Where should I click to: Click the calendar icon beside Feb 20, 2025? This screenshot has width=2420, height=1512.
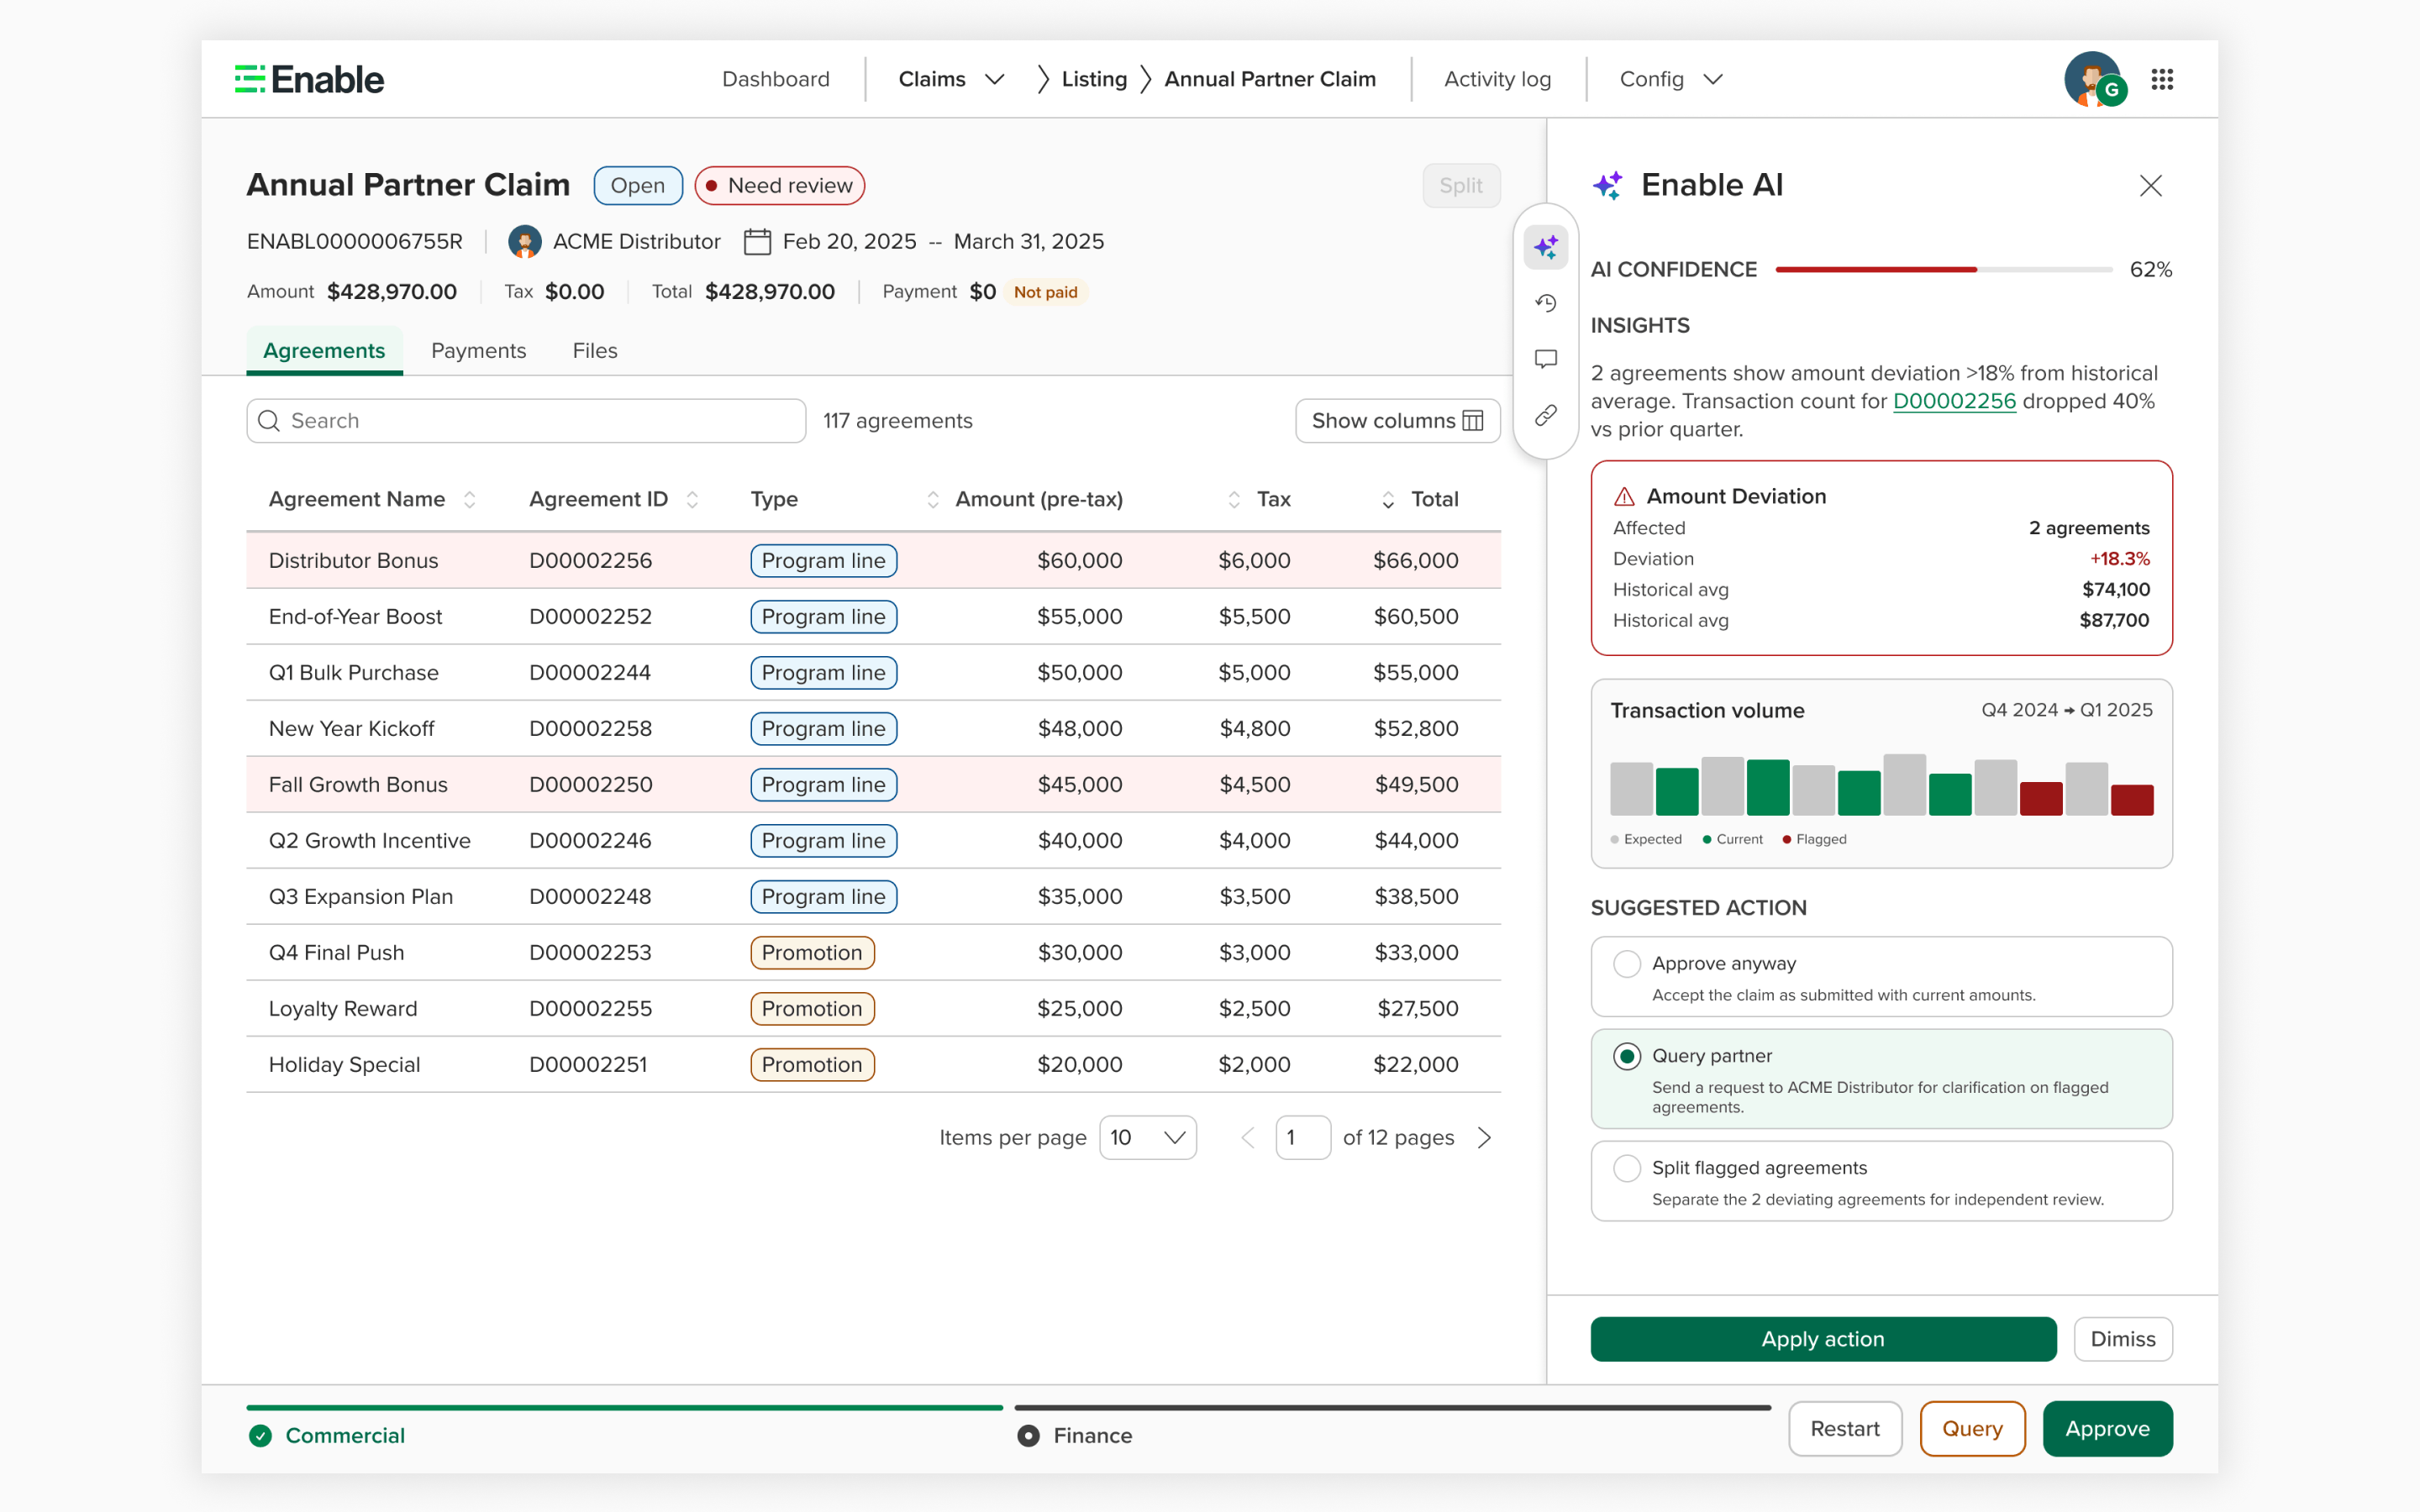[757, 242]
